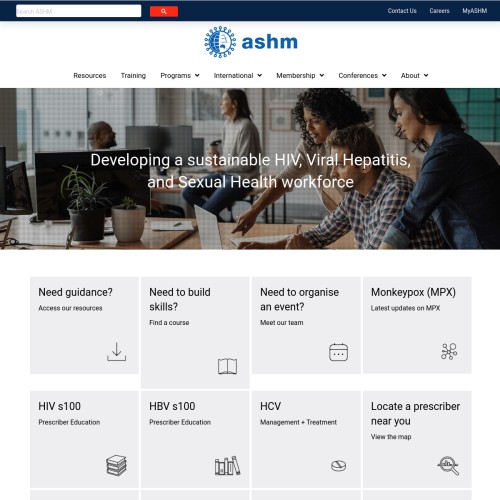The width and height of the screenshot is (500, 500).
Task: Expand the Conferences dropdown menu
Action: [x=362, y=75]
